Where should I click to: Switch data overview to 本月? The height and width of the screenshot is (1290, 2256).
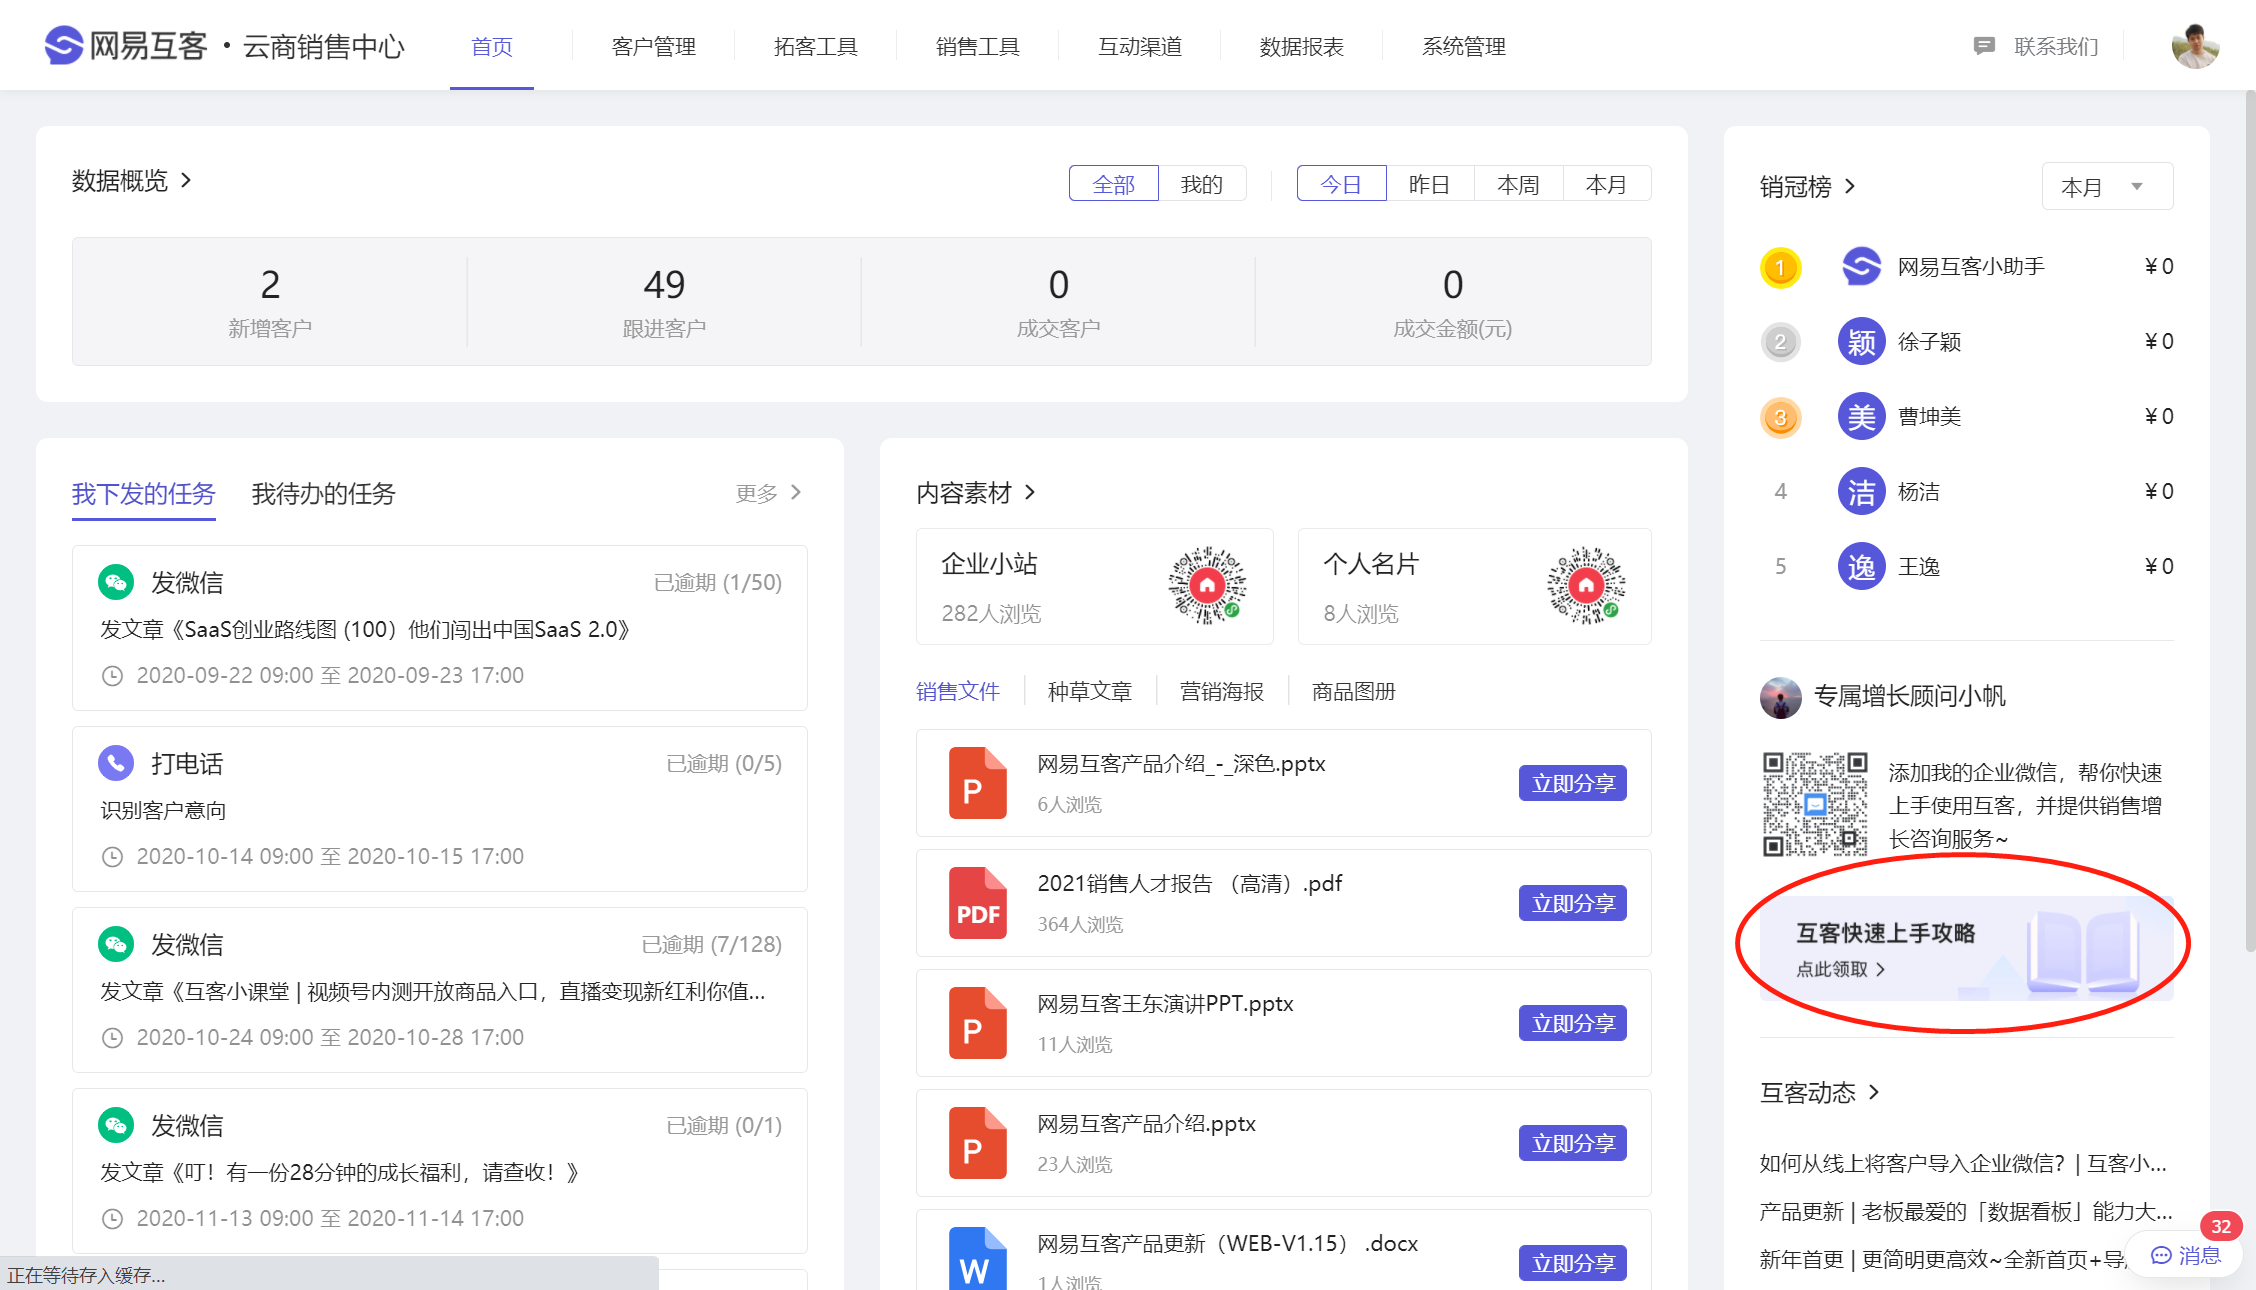pos(1606,184)
